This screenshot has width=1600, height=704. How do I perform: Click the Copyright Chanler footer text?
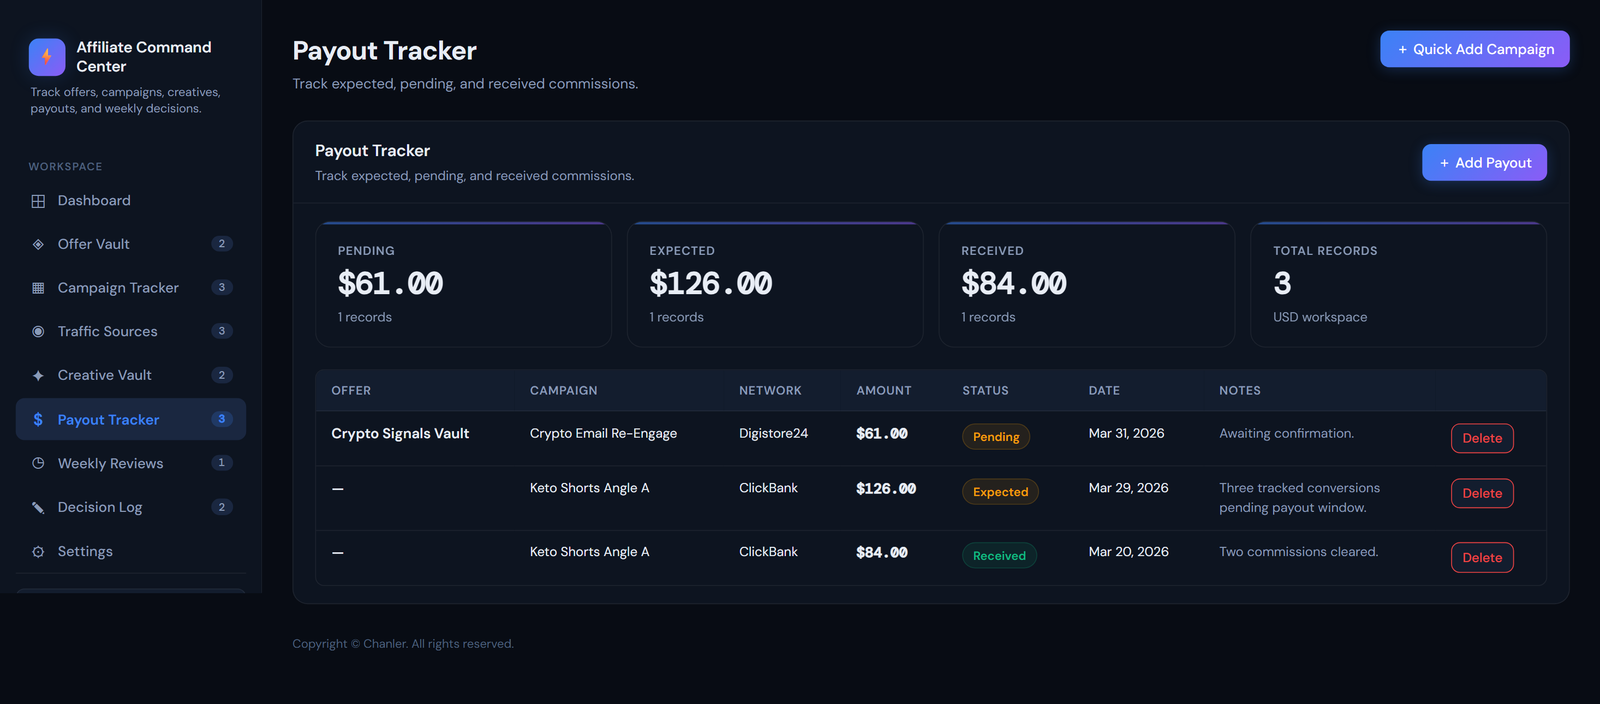pyautogui.click(x=403, y=644)
